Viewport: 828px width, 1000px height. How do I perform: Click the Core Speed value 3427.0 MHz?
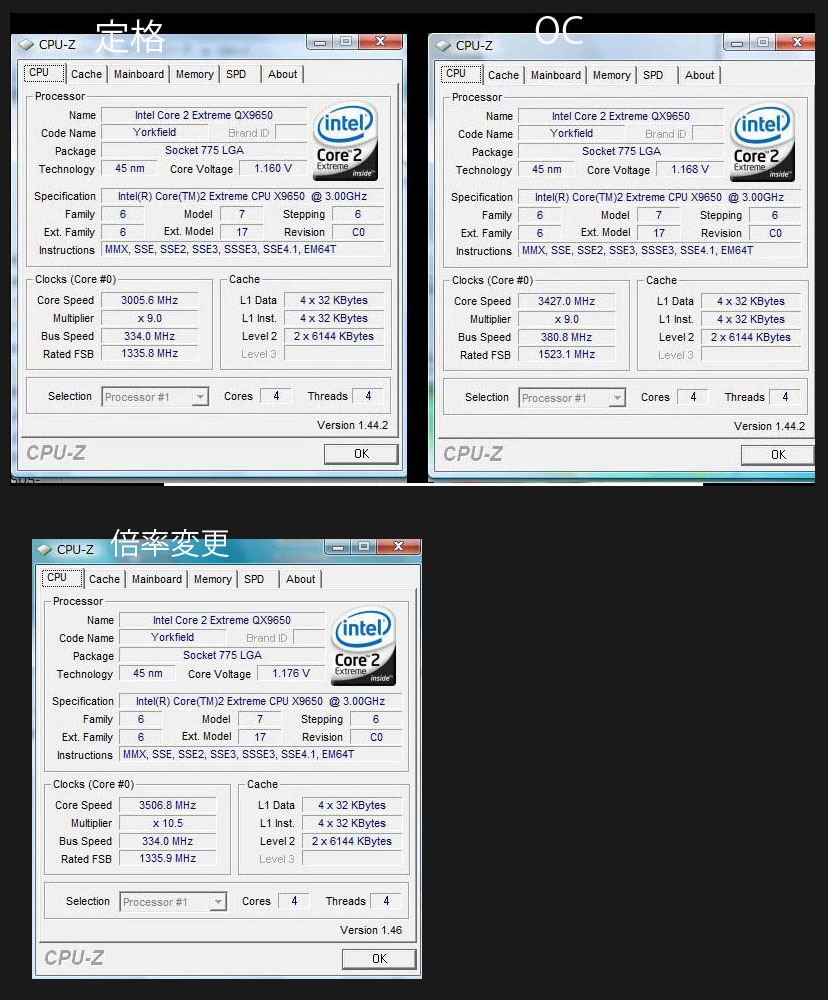pyautogui.click(x=566, y=302)
